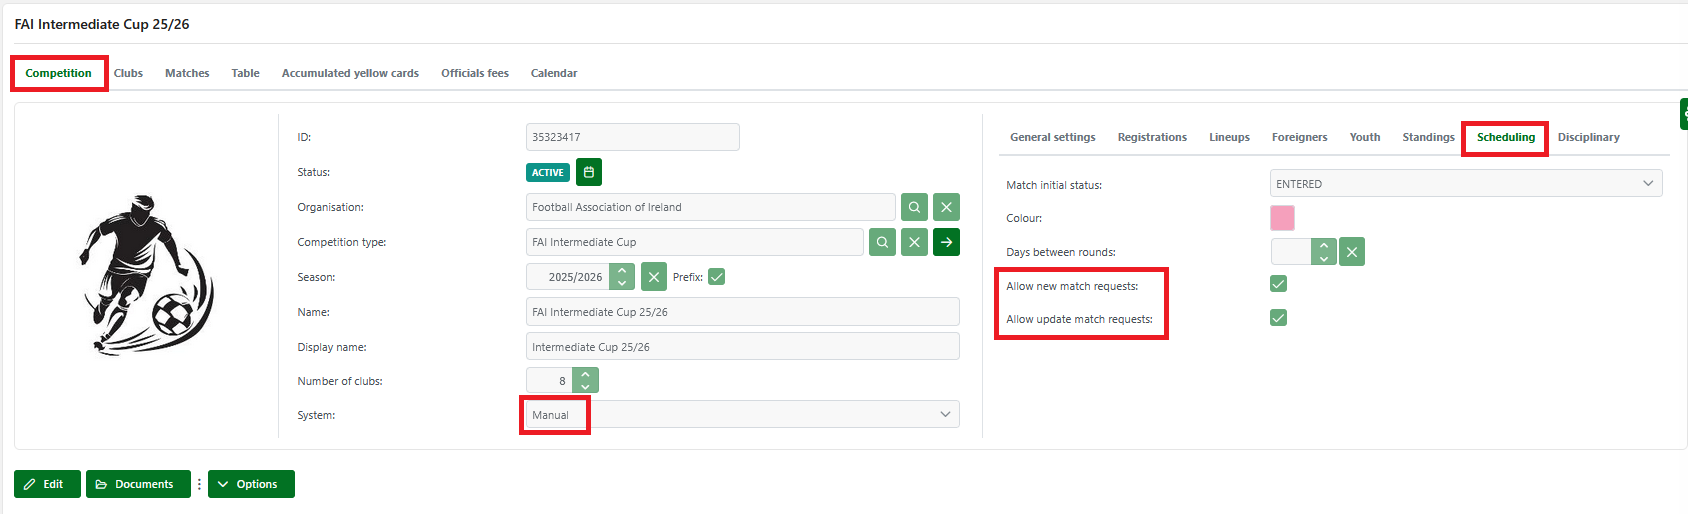Pick the pink Colour swatch
The height and width of the screenshot is (514, 1688).
click(1282, 218)
